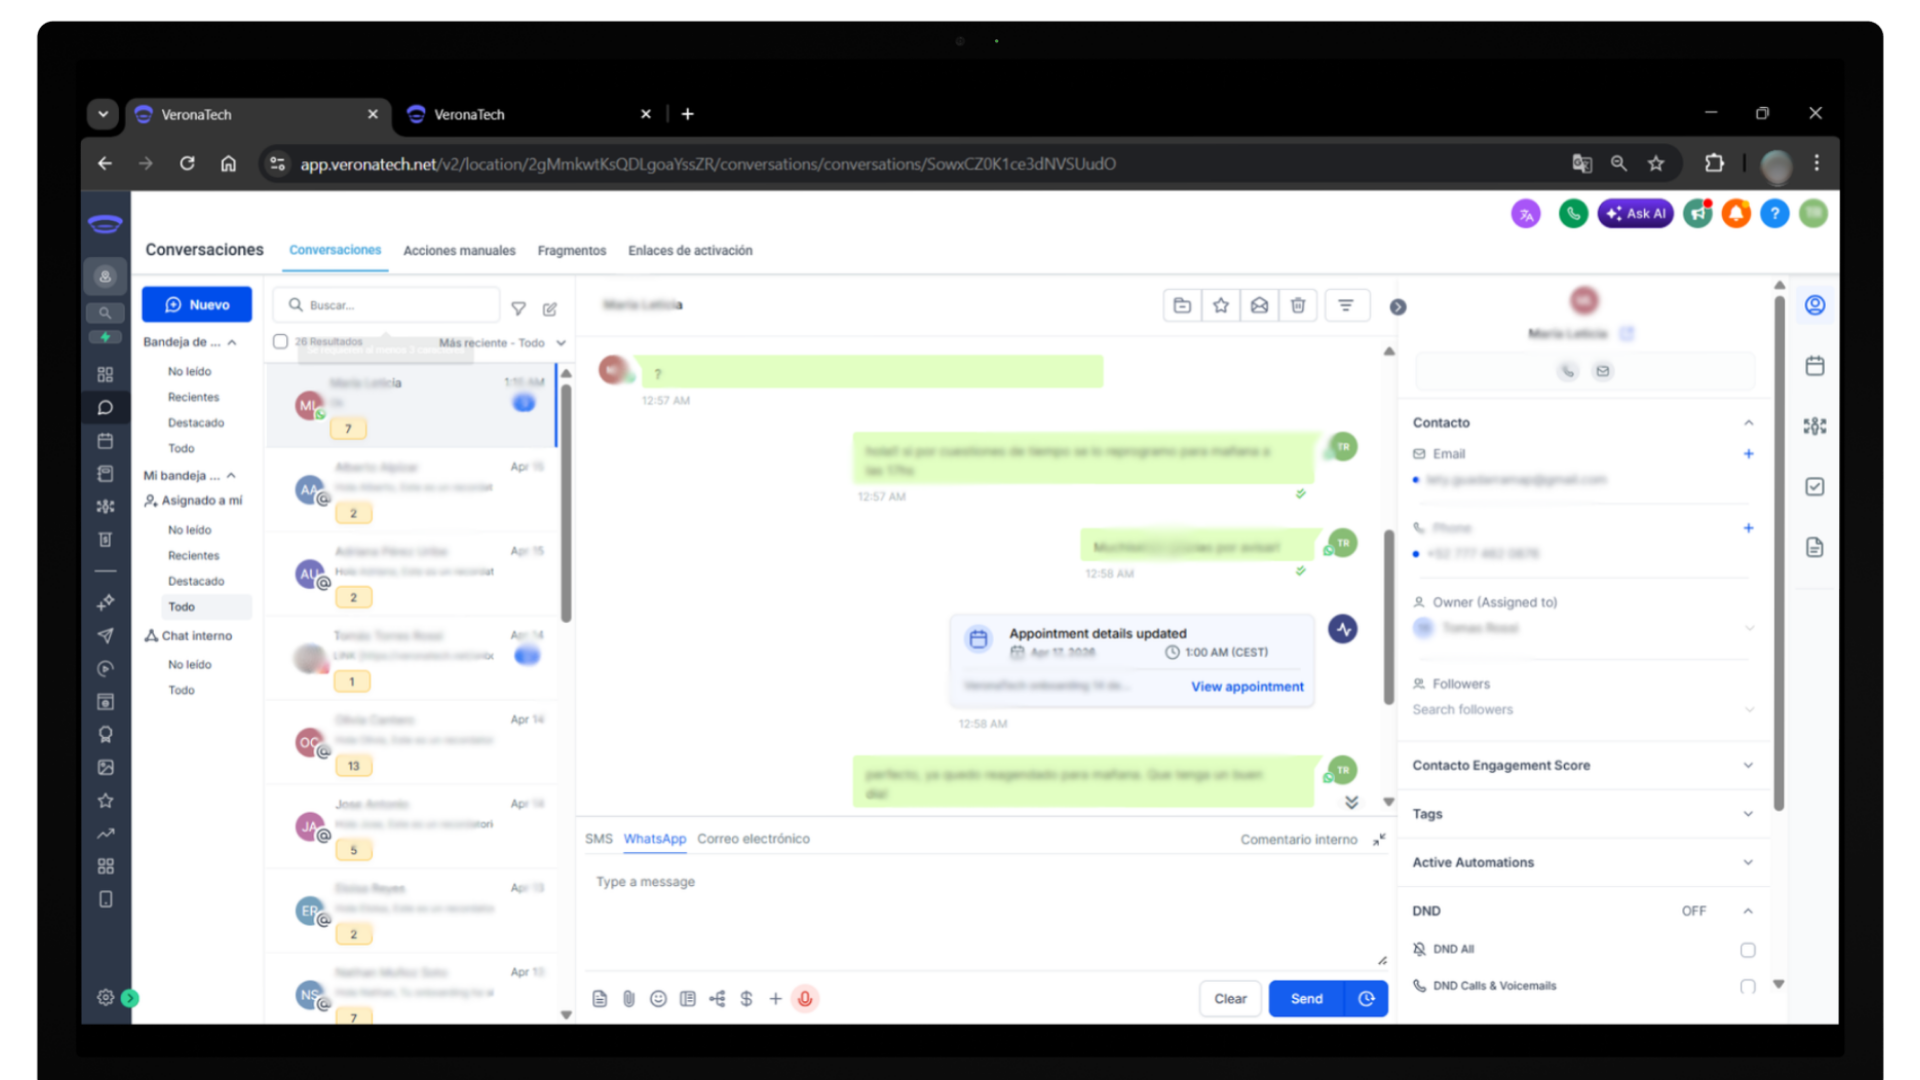The image size is (1920, 1080).
Task: Open the calendar icon in right sidebar
Action: [x=1815, y=366]
